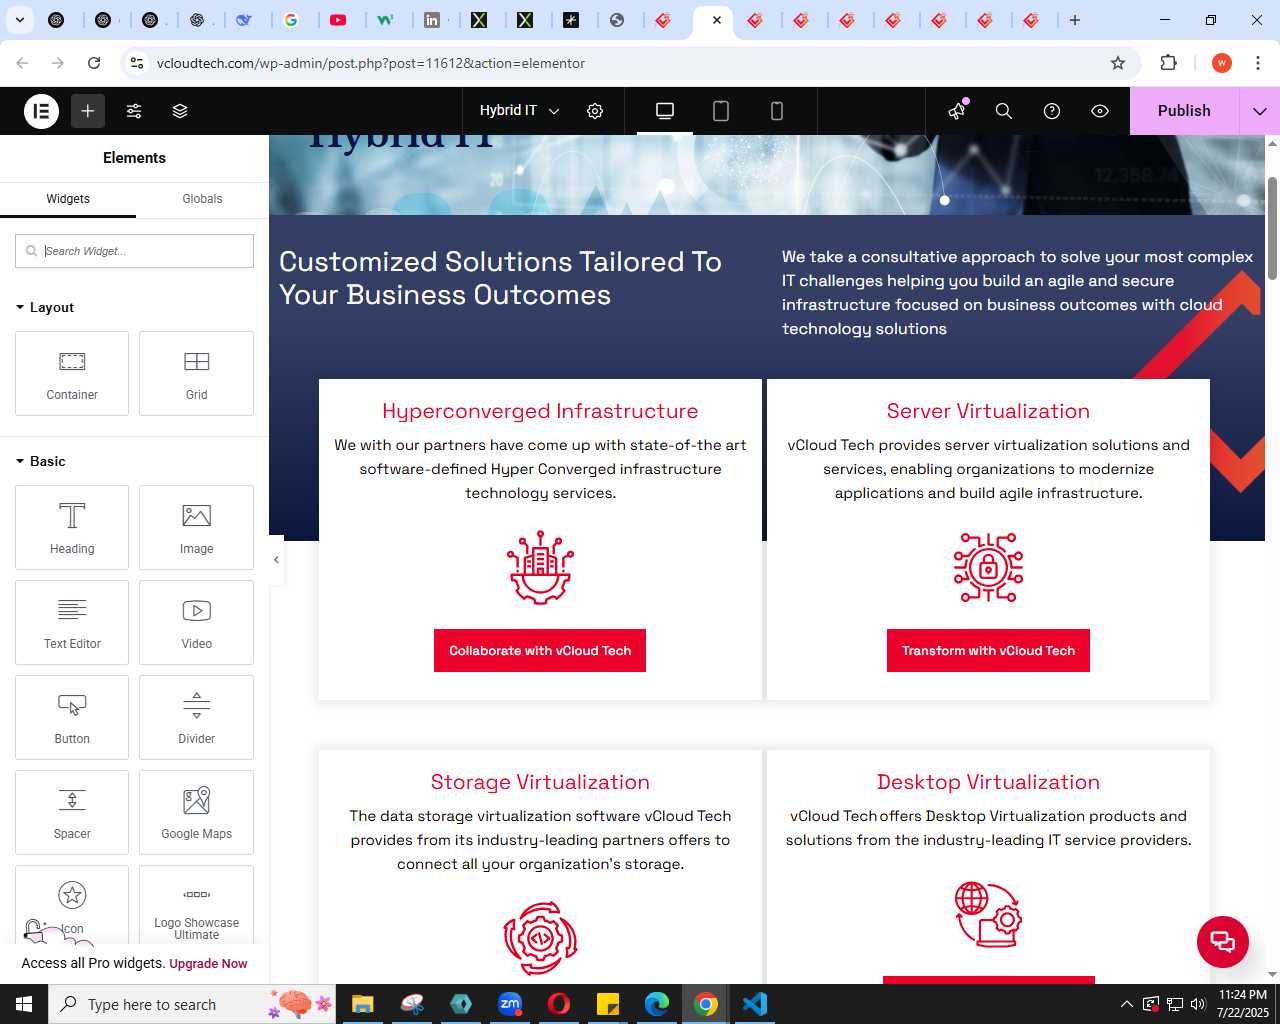
Task: Open page settings gear icon
Action: (595, 111)
